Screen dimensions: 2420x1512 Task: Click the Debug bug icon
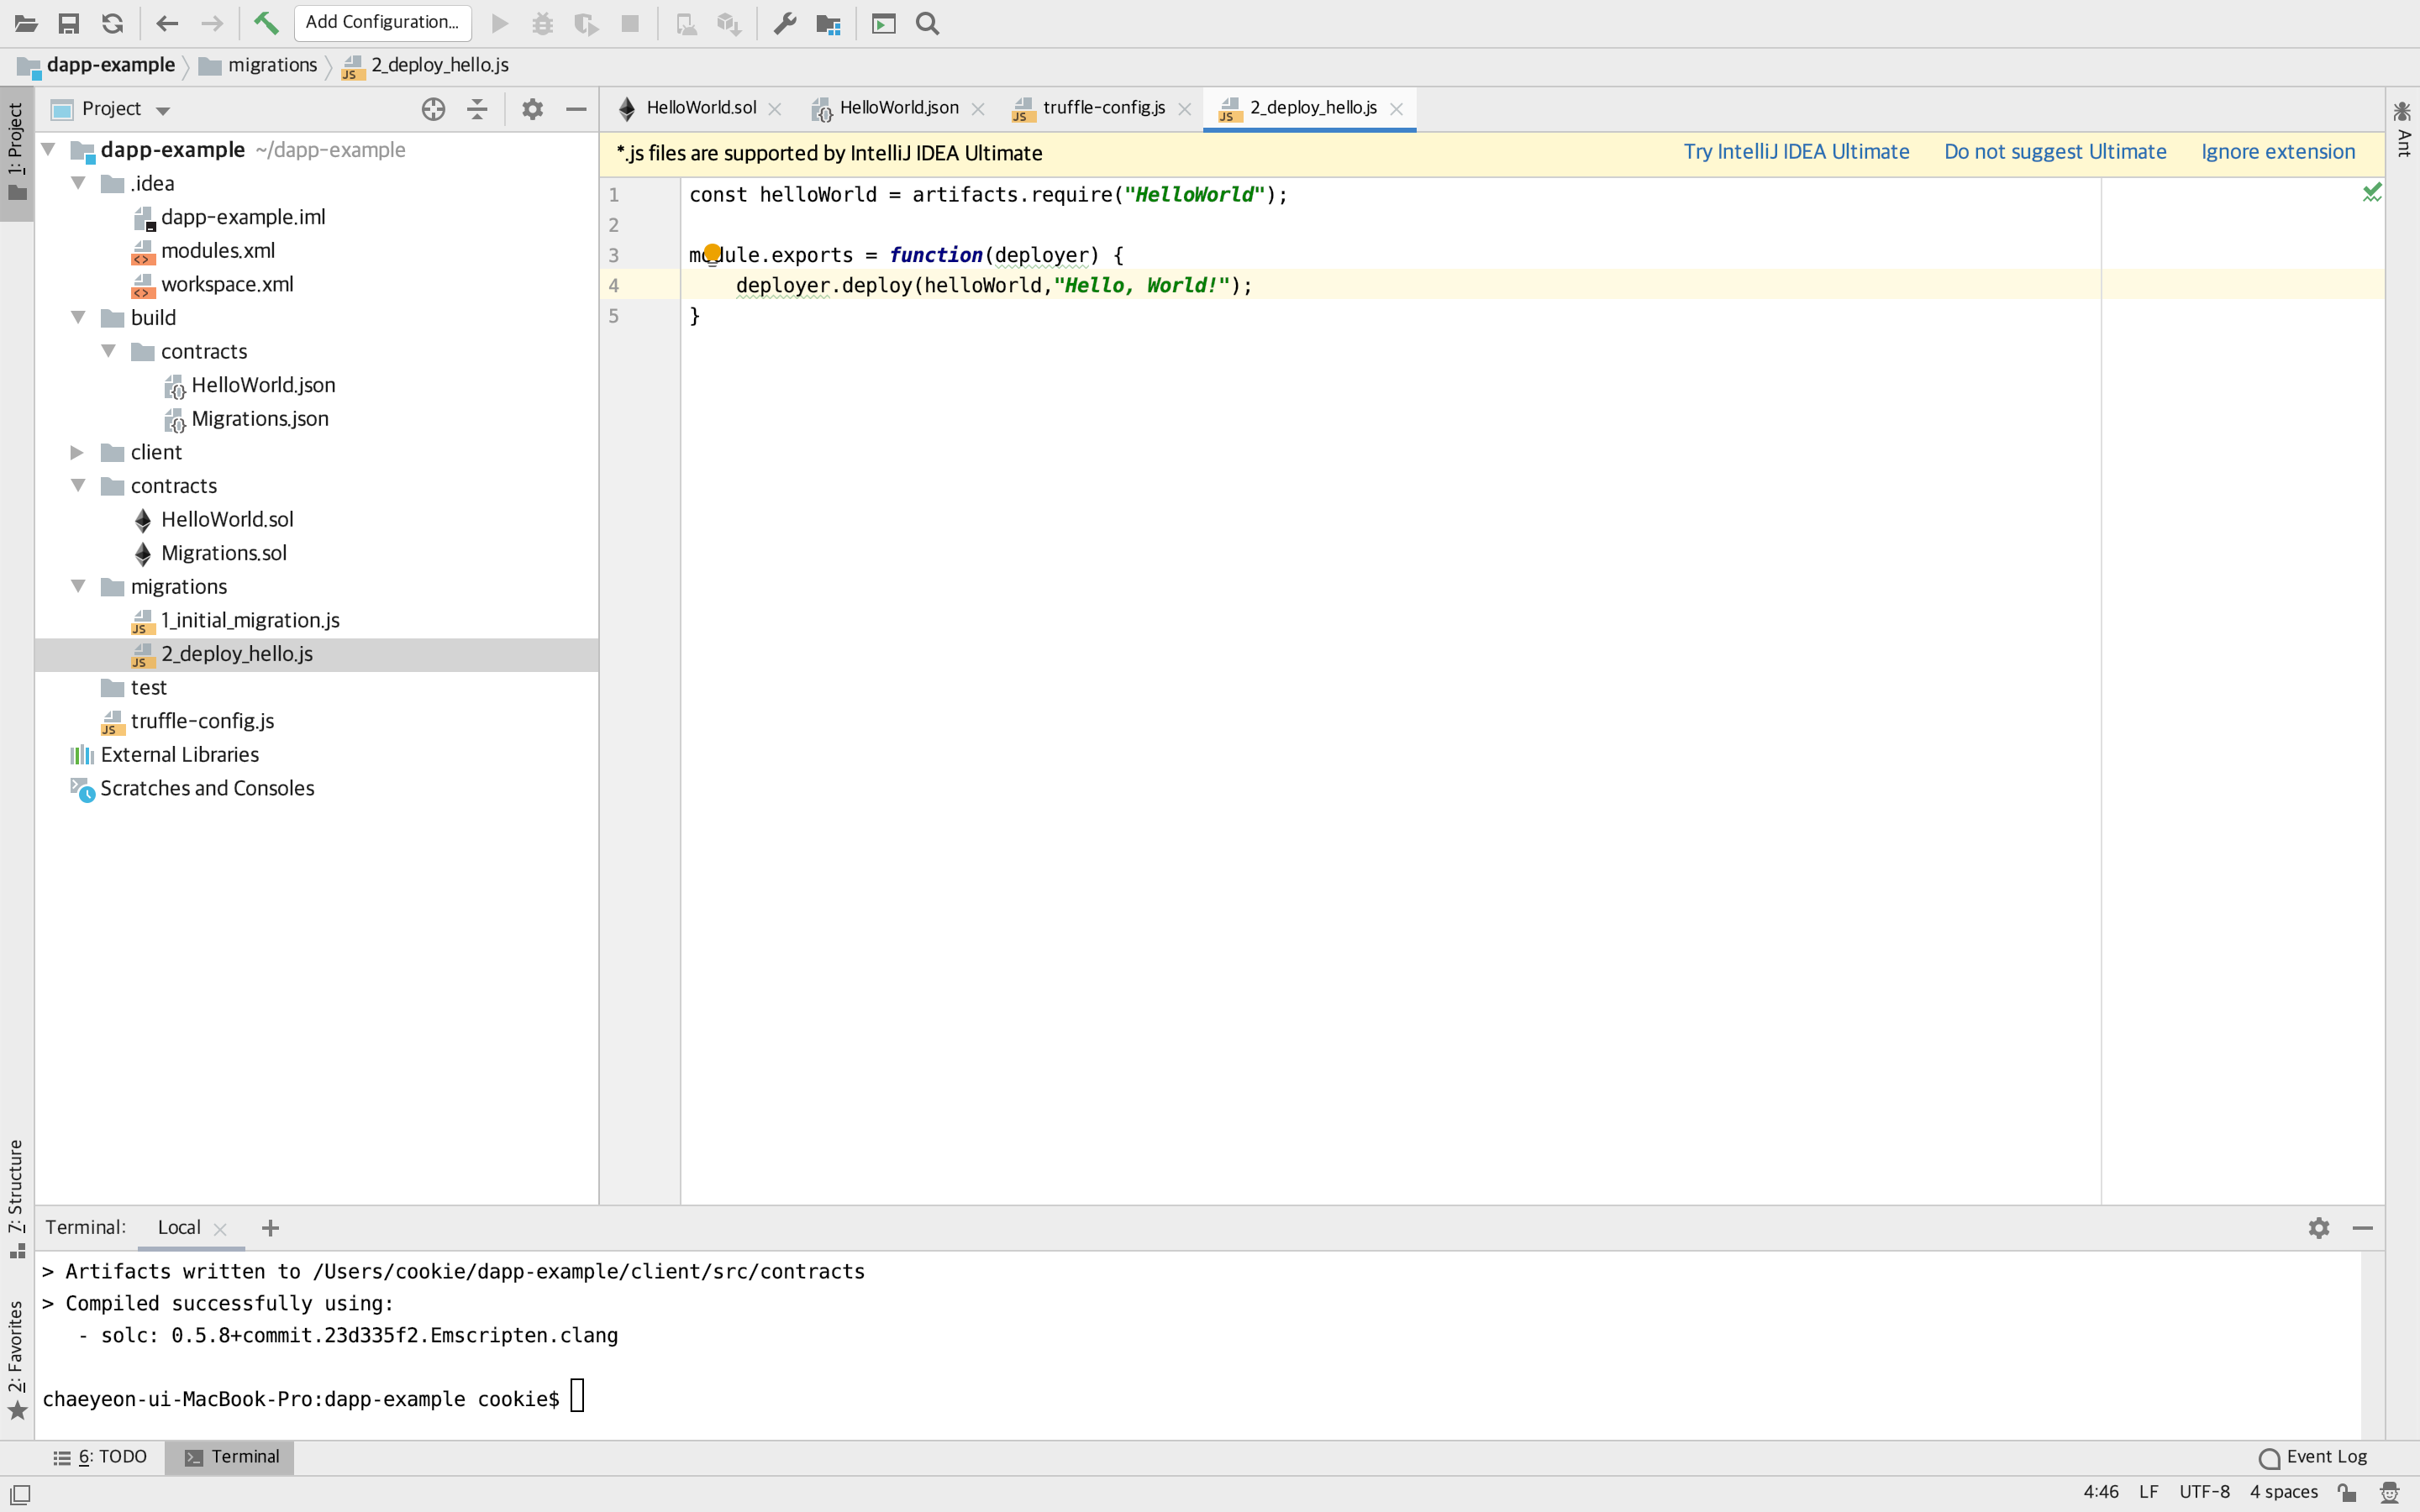click(x=543, y=23)
